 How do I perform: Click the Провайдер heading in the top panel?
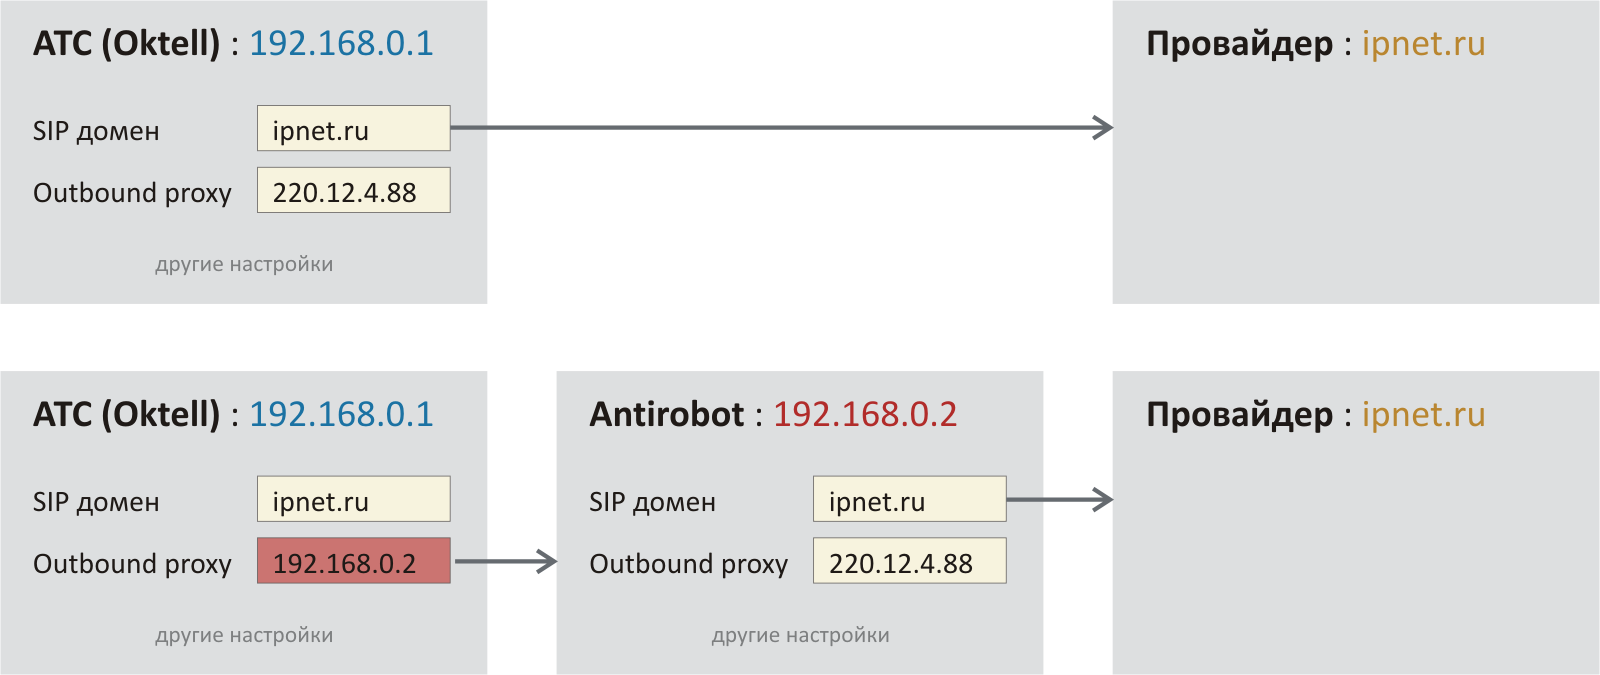1239,44
